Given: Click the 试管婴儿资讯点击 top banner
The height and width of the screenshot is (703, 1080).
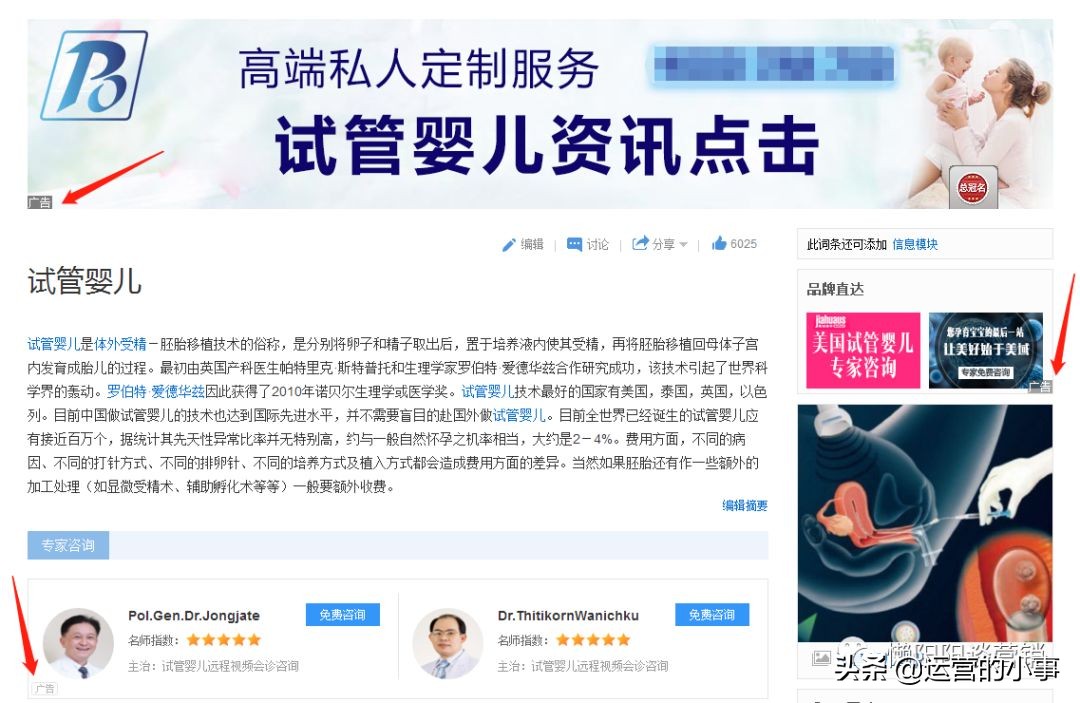Looking at the screenshot, I should pyautogui.click(x=540, y=114).
